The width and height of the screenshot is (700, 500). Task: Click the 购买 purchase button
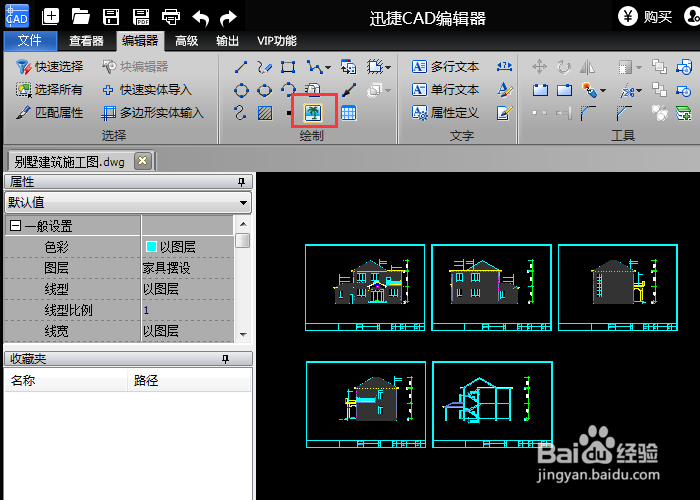pos(645,17)
